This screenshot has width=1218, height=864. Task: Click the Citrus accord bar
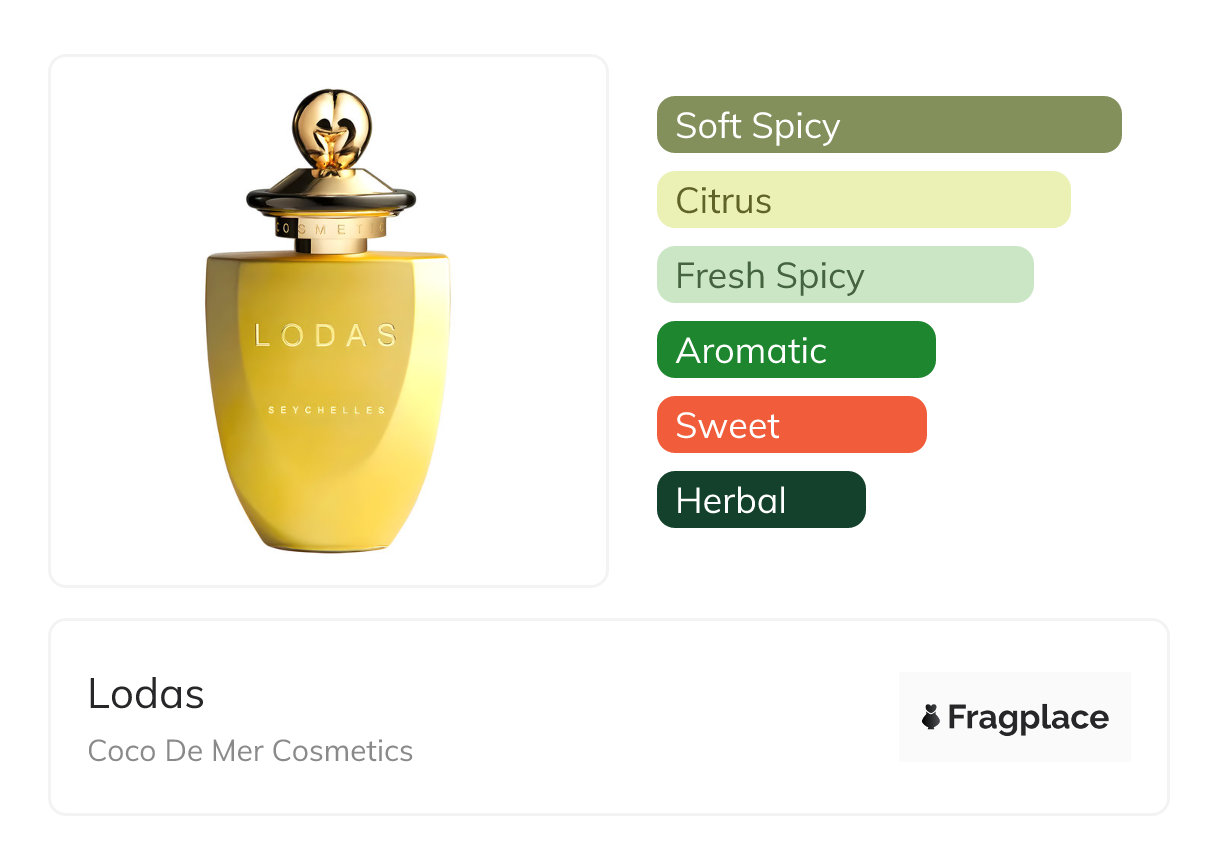click(863, 200)
